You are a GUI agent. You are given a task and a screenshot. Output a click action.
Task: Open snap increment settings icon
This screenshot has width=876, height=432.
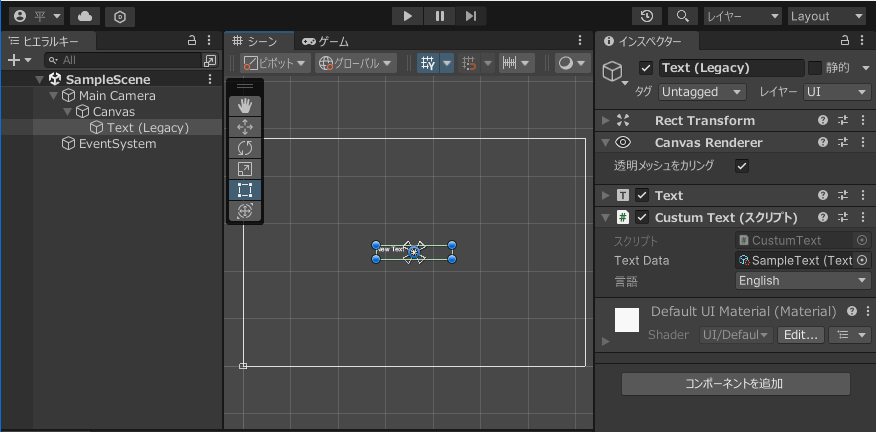(516, 63)
